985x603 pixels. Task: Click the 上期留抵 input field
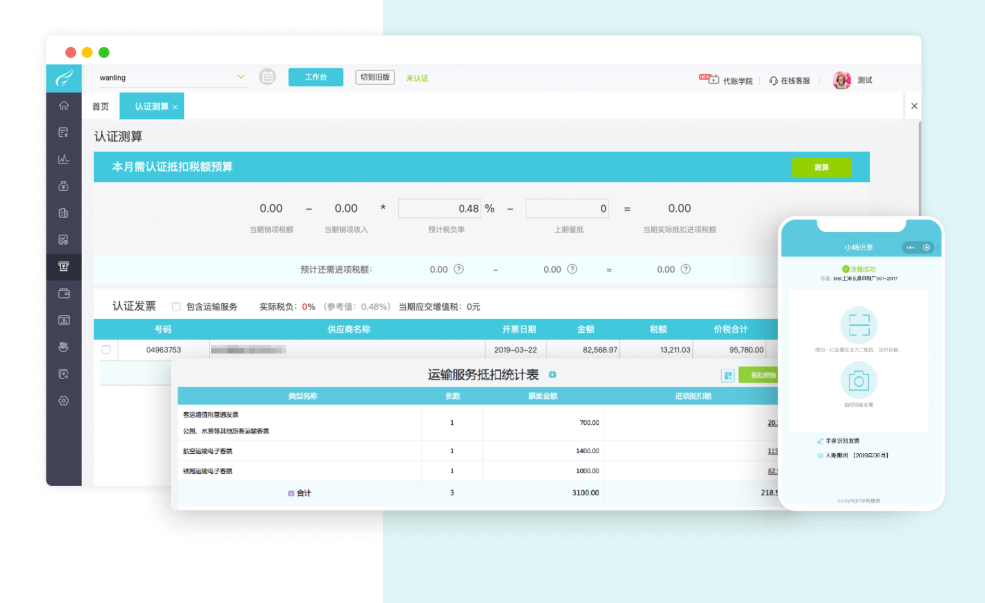567,208
